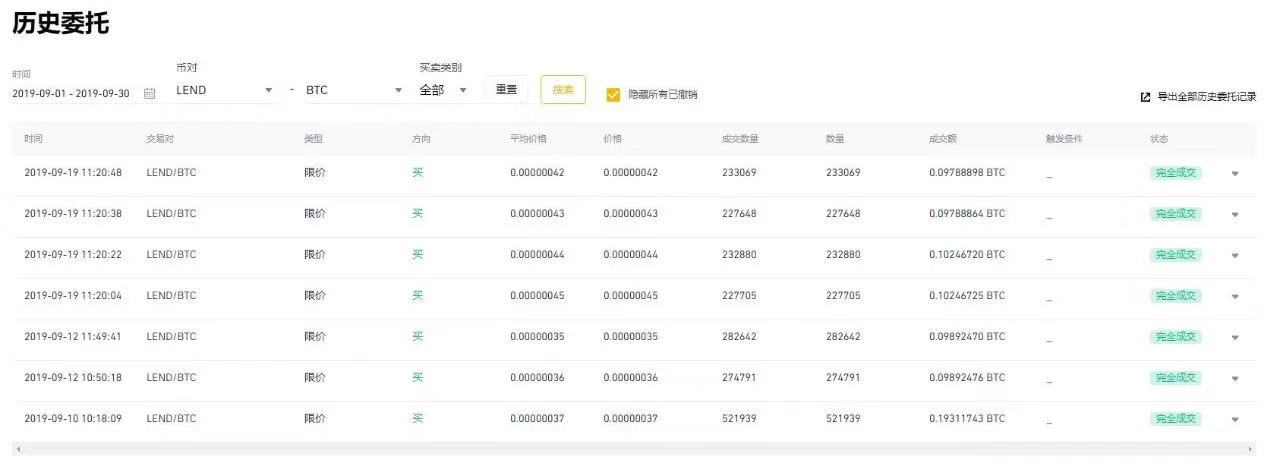Expand order details for the 11:20:22 row

tap(1235, 255)
